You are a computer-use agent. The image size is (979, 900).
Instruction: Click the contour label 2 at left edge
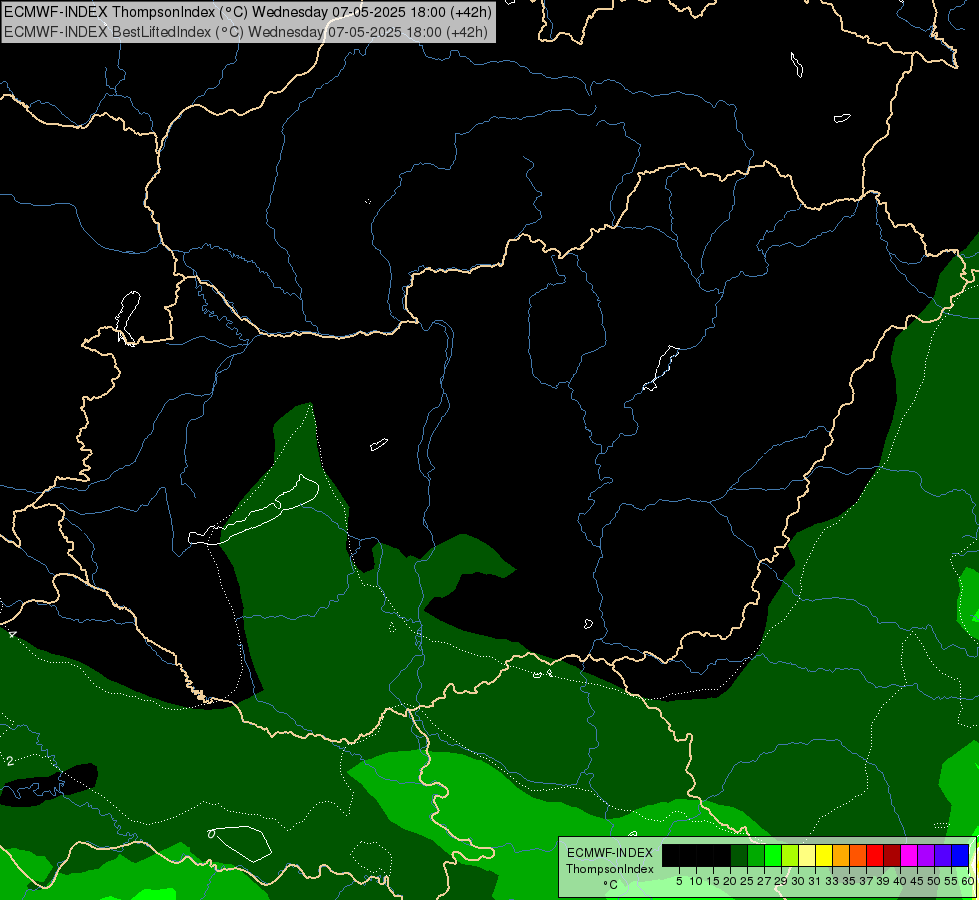(x=10, y=761)
